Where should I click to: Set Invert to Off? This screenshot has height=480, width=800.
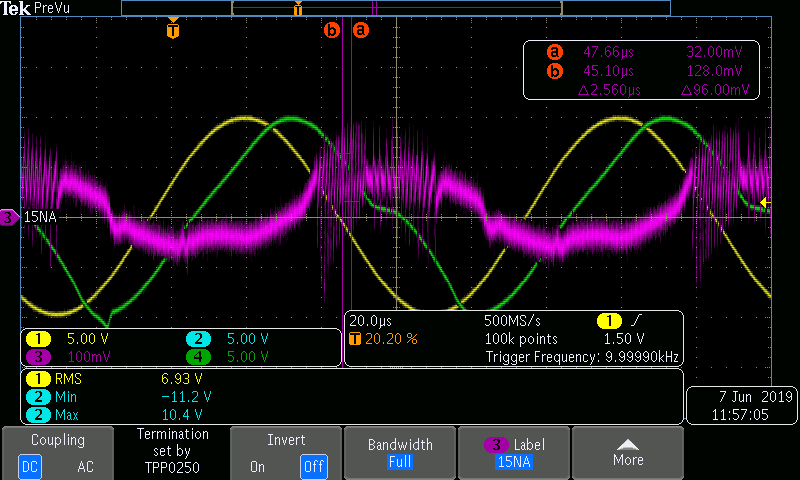313,466
